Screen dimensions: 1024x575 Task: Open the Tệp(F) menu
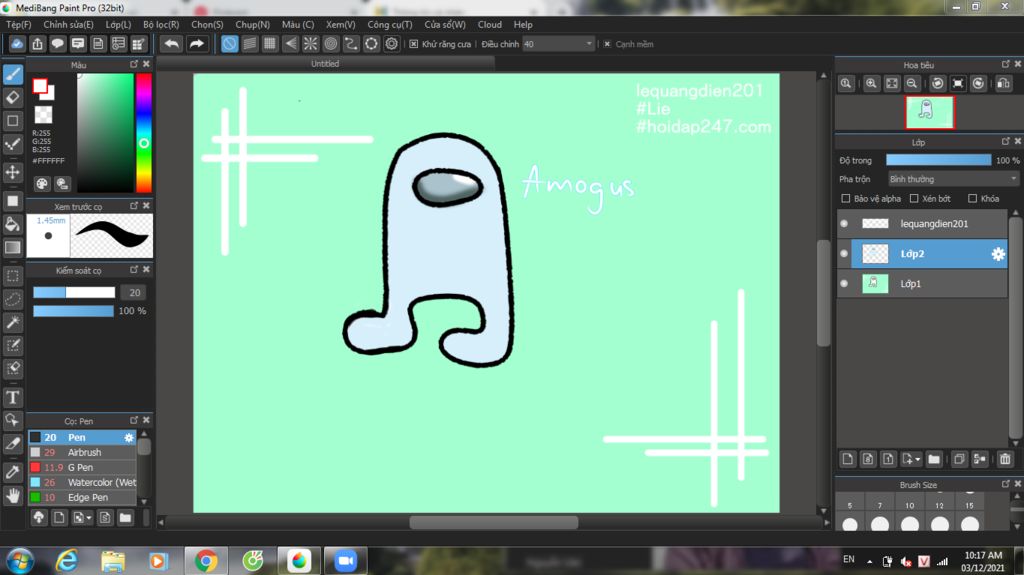pos(18,24)
